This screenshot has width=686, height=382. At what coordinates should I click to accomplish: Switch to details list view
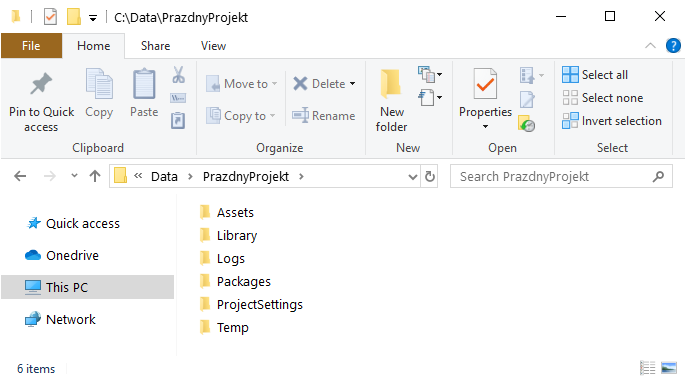point(648,368)
